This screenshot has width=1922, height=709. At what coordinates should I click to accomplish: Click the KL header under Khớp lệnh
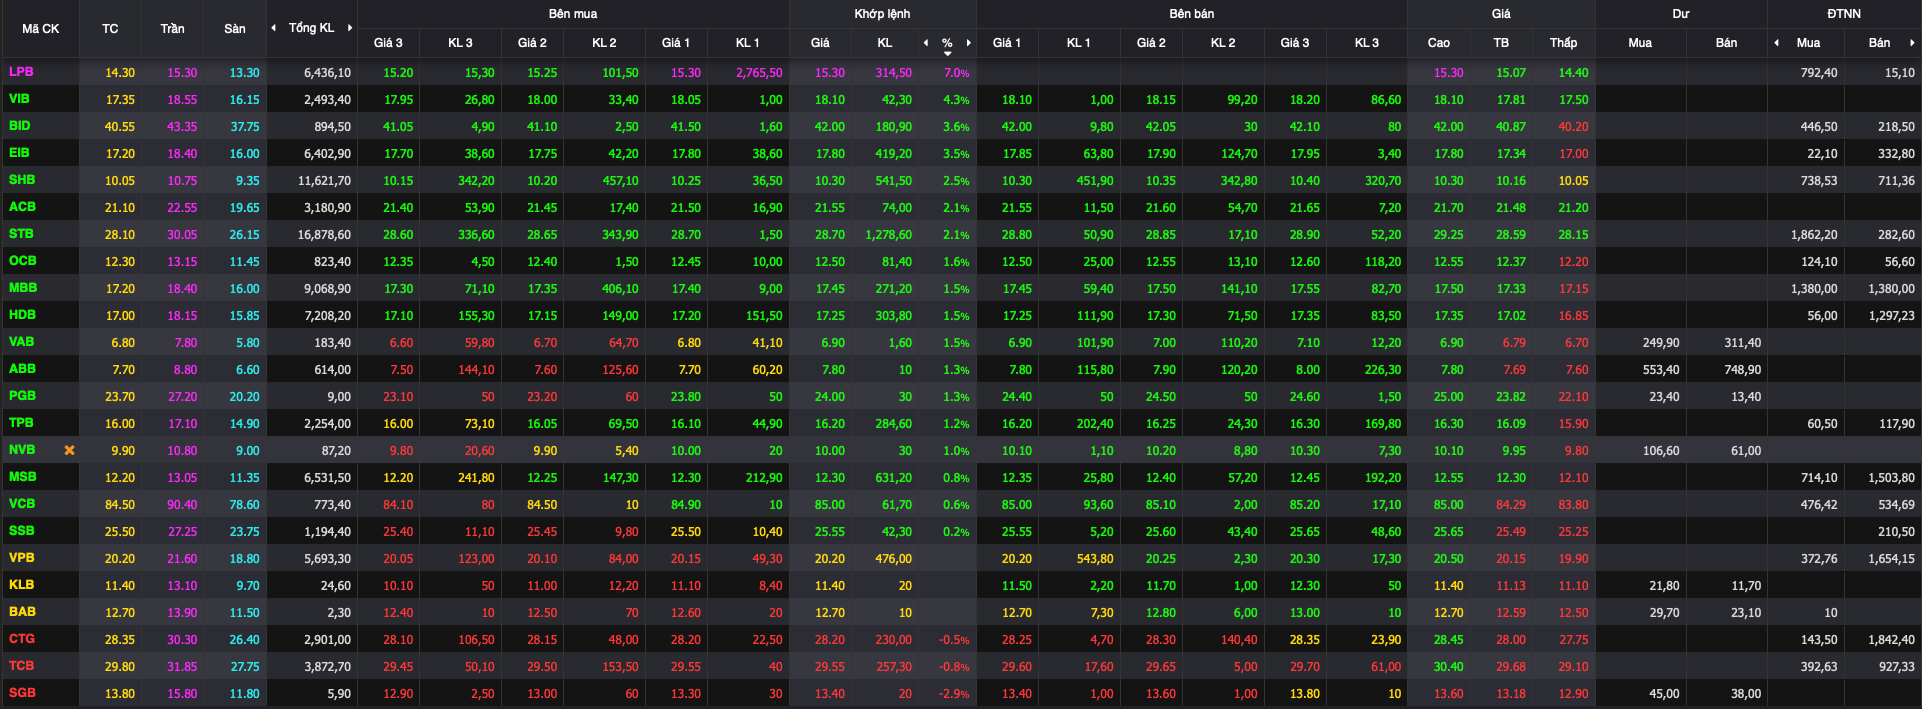pyautogui.click(x=885, y=43)
